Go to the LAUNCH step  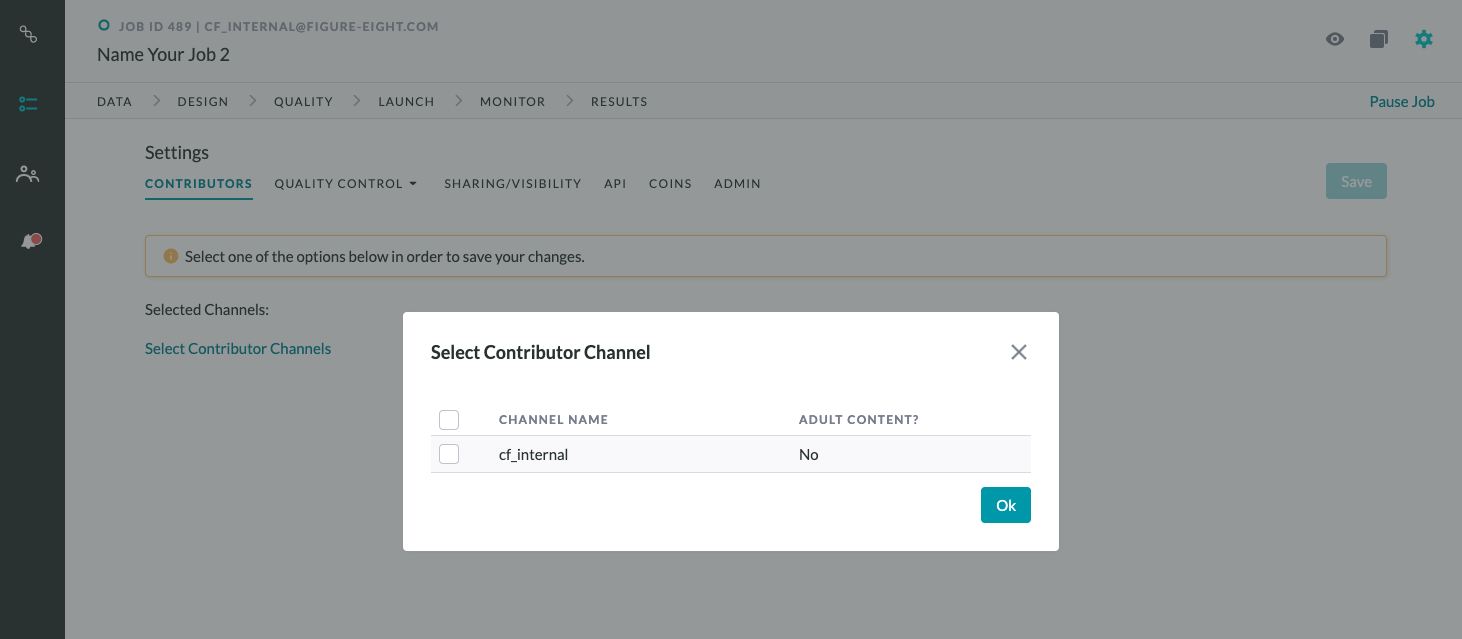(406, 102)
